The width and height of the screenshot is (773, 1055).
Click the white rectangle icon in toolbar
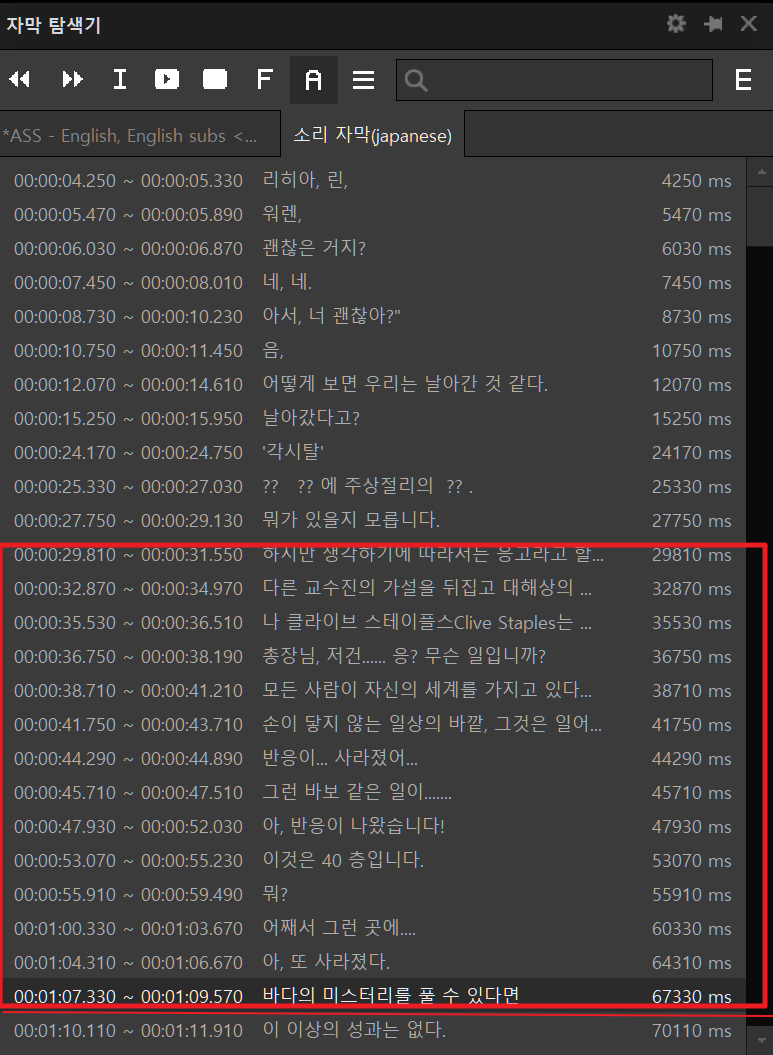click(x=215, y=79)
